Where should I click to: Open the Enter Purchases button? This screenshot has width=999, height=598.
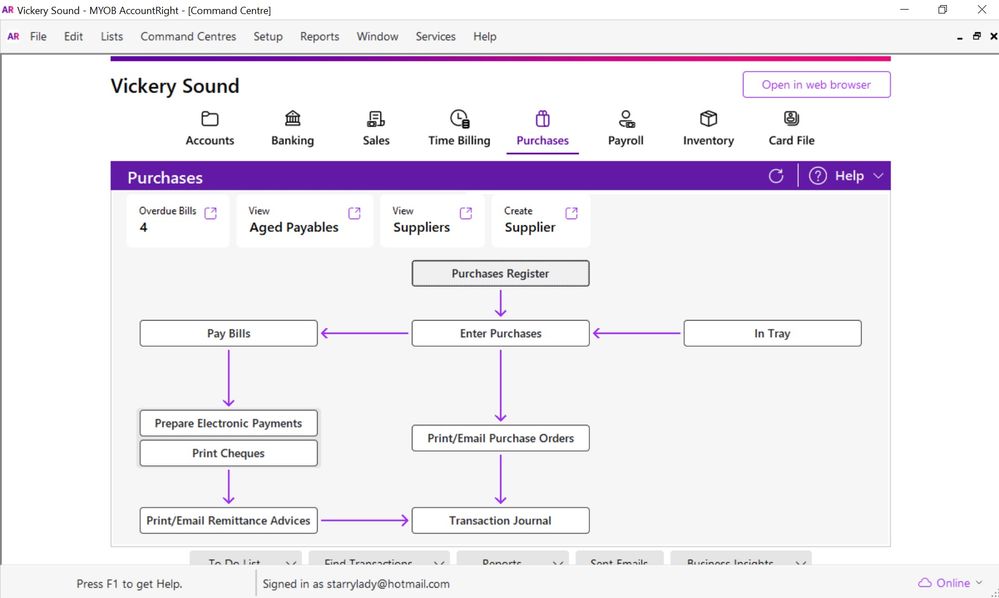point(500,334)
